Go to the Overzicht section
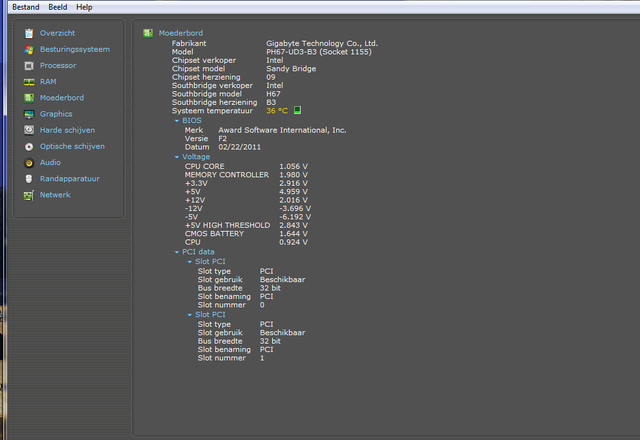The width and height of the screenshot is (640, 440). (57, 33)
